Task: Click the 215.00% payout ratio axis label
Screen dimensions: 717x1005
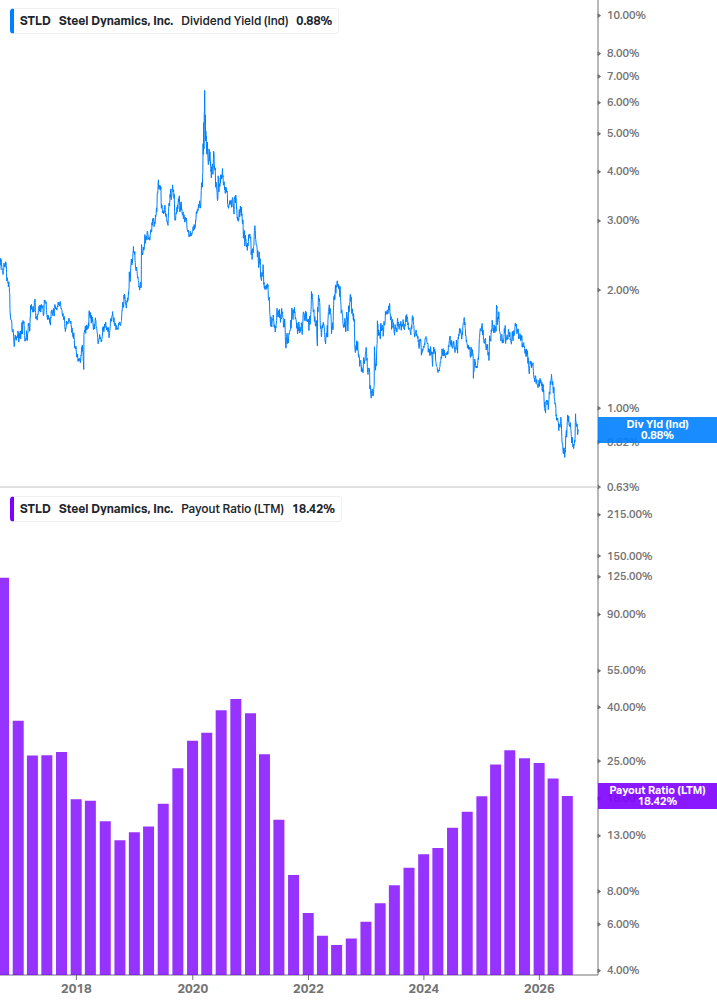Action: tap(629, 514)
